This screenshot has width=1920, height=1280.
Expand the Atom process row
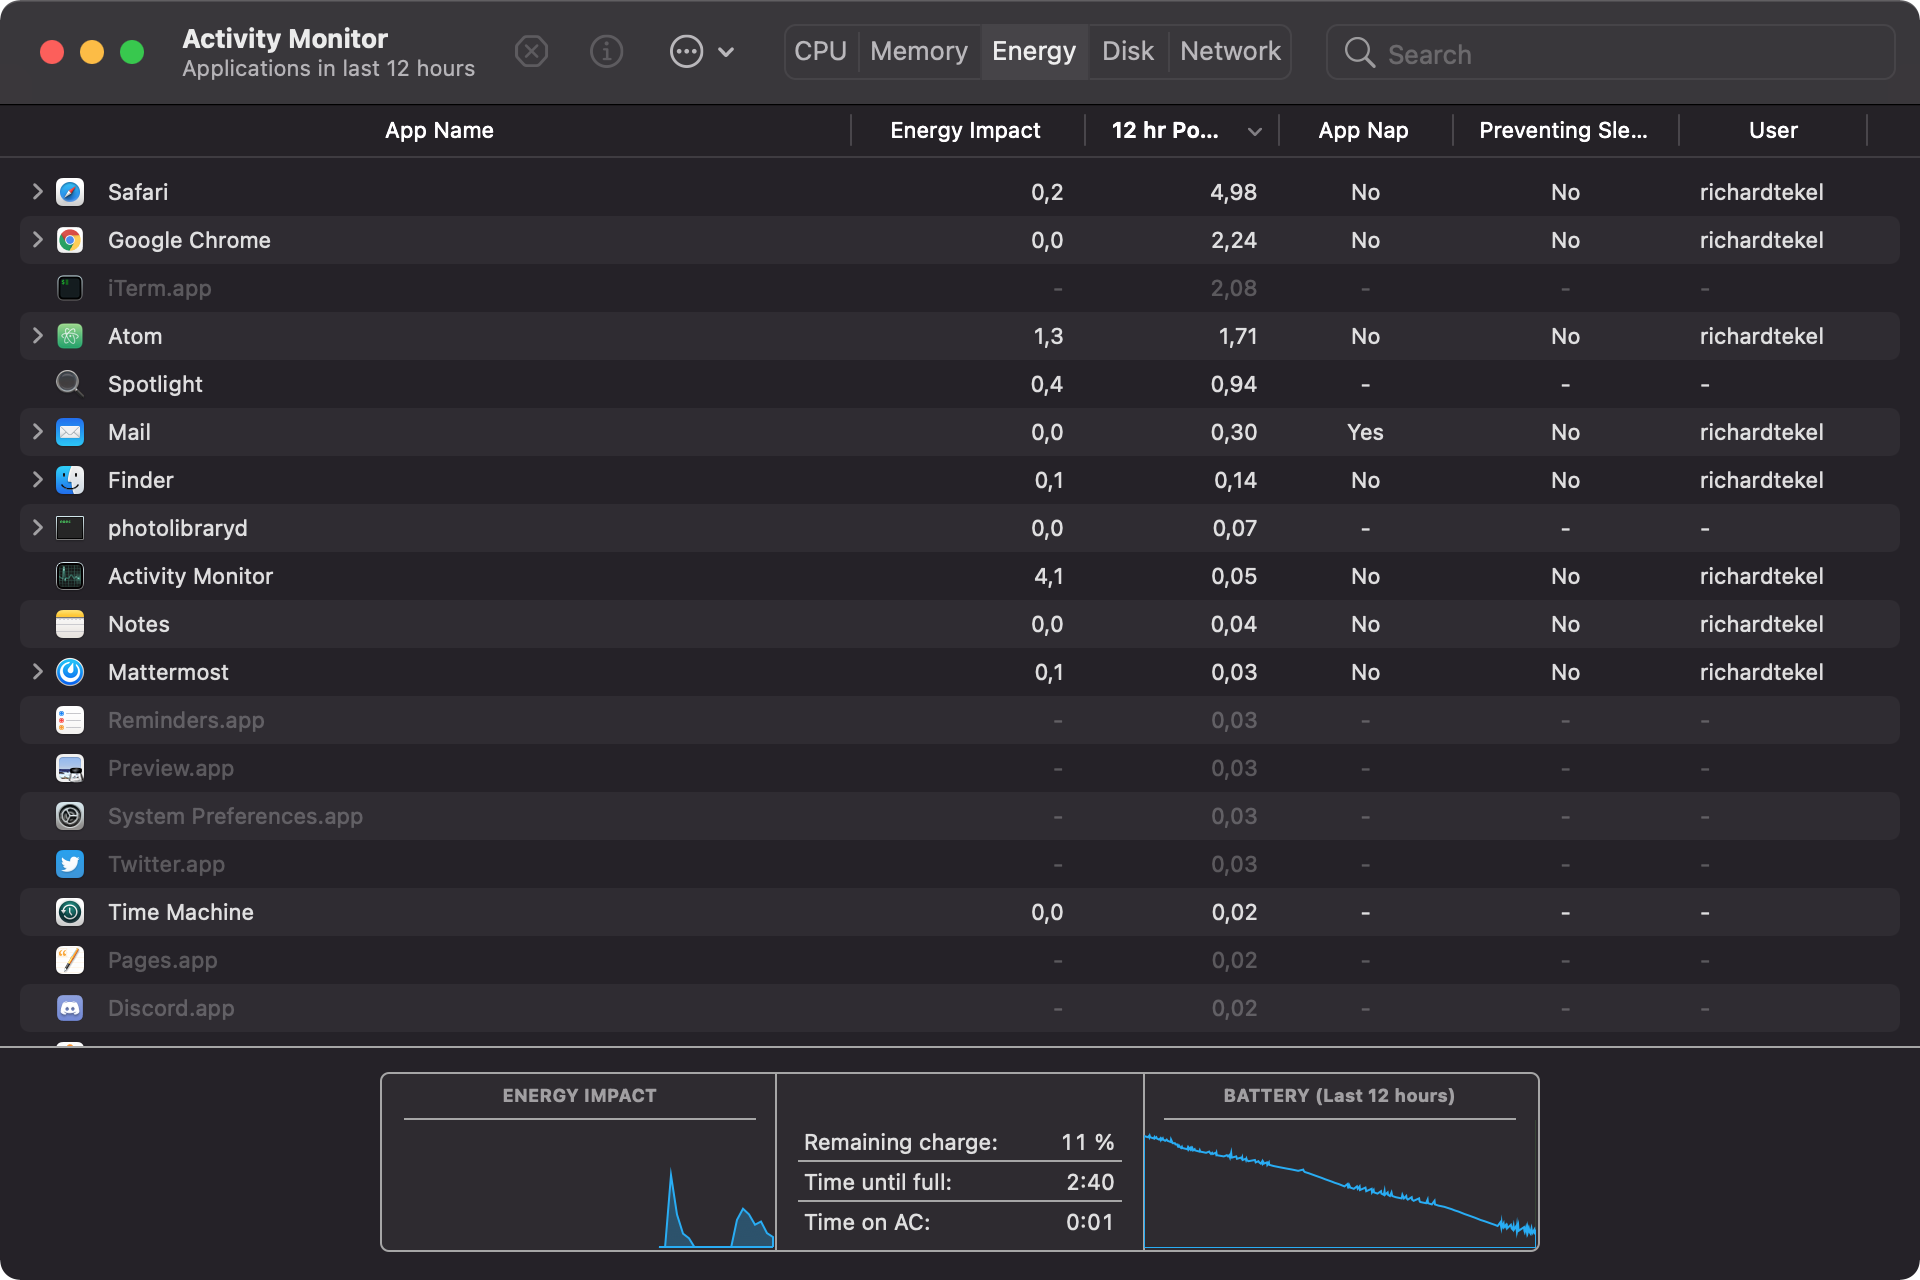click(x=37, y=335)
